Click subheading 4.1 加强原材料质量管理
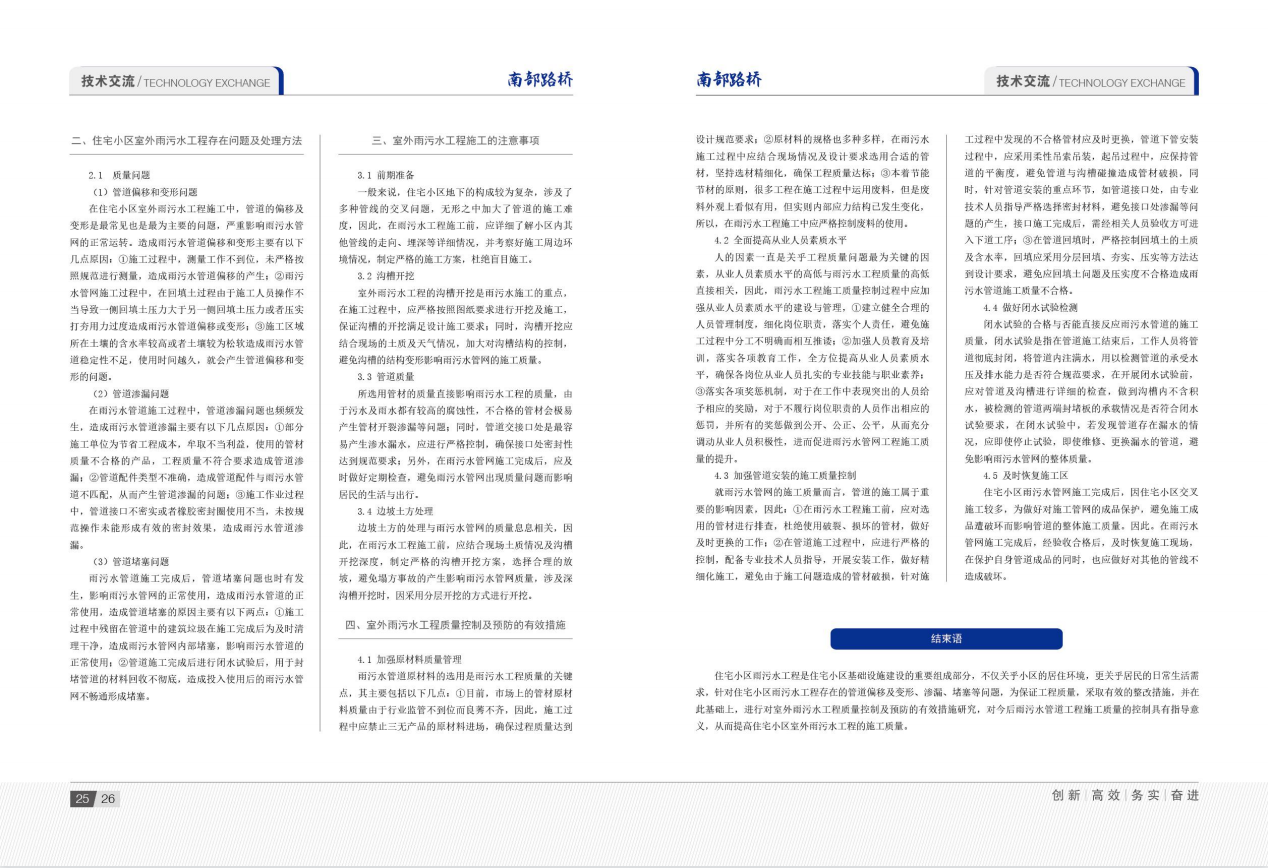The height and width of the screenshot is (868, 1268). 409,660
